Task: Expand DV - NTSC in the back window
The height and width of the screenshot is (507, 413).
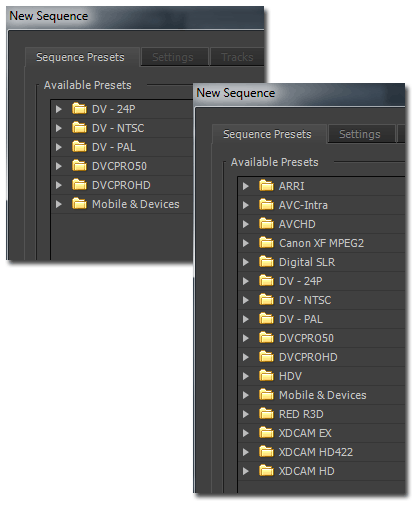Action: click(59, 128)
